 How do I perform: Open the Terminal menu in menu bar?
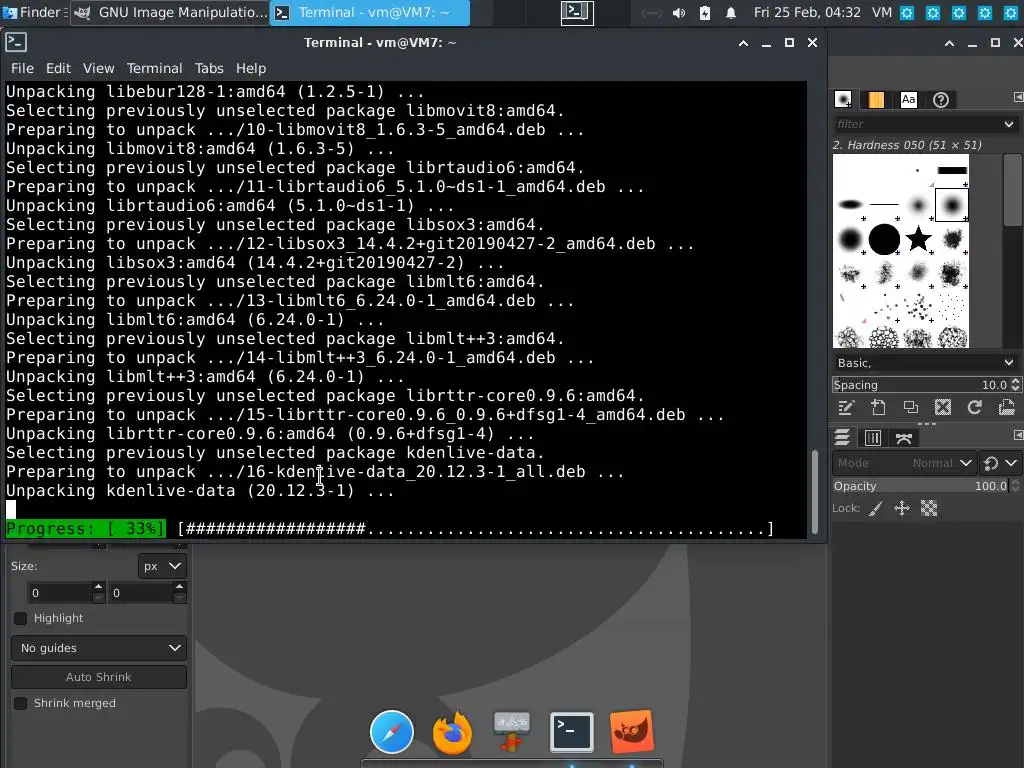154,68
